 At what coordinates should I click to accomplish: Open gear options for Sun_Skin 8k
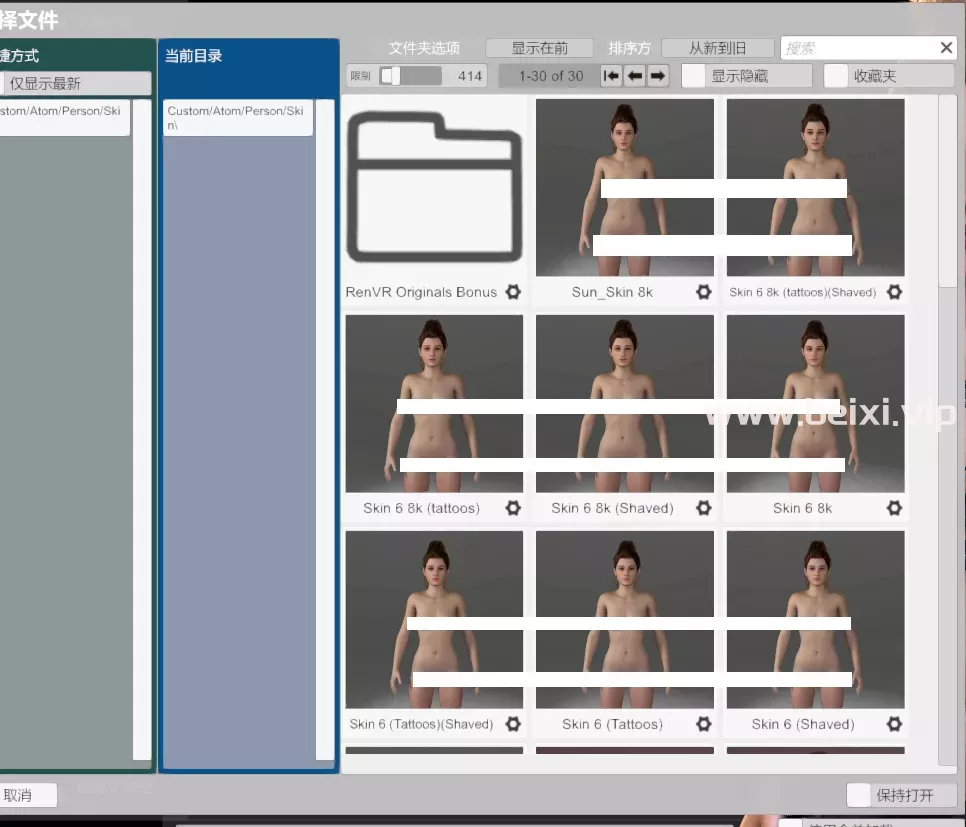pos(704,292)
